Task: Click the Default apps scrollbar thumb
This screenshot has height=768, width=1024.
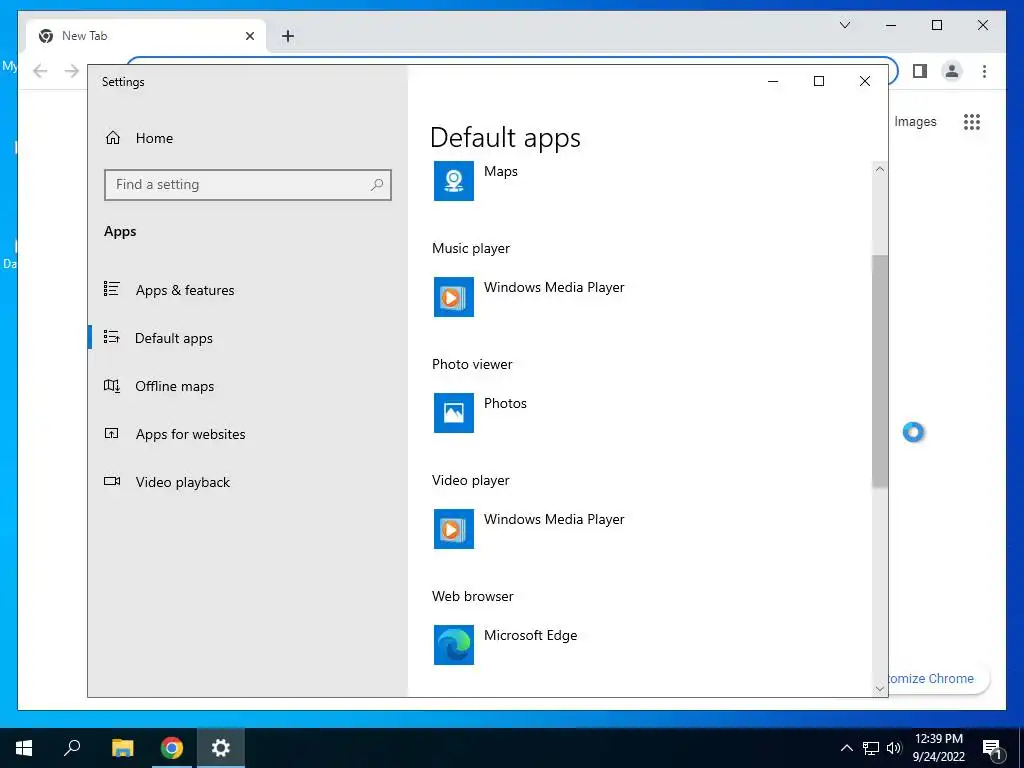Action: click(x=880, y=371)
